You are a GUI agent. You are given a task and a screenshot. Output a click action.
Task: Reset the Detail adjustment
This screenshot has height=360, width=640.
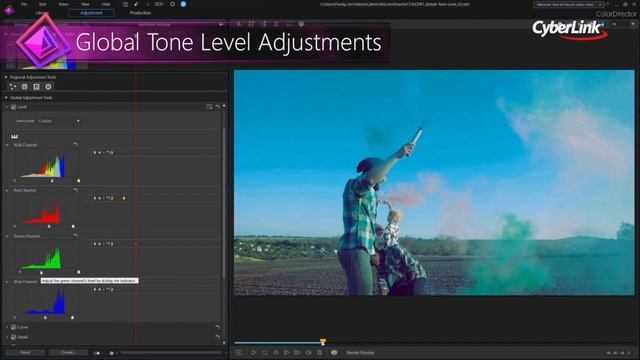(217, 337)
